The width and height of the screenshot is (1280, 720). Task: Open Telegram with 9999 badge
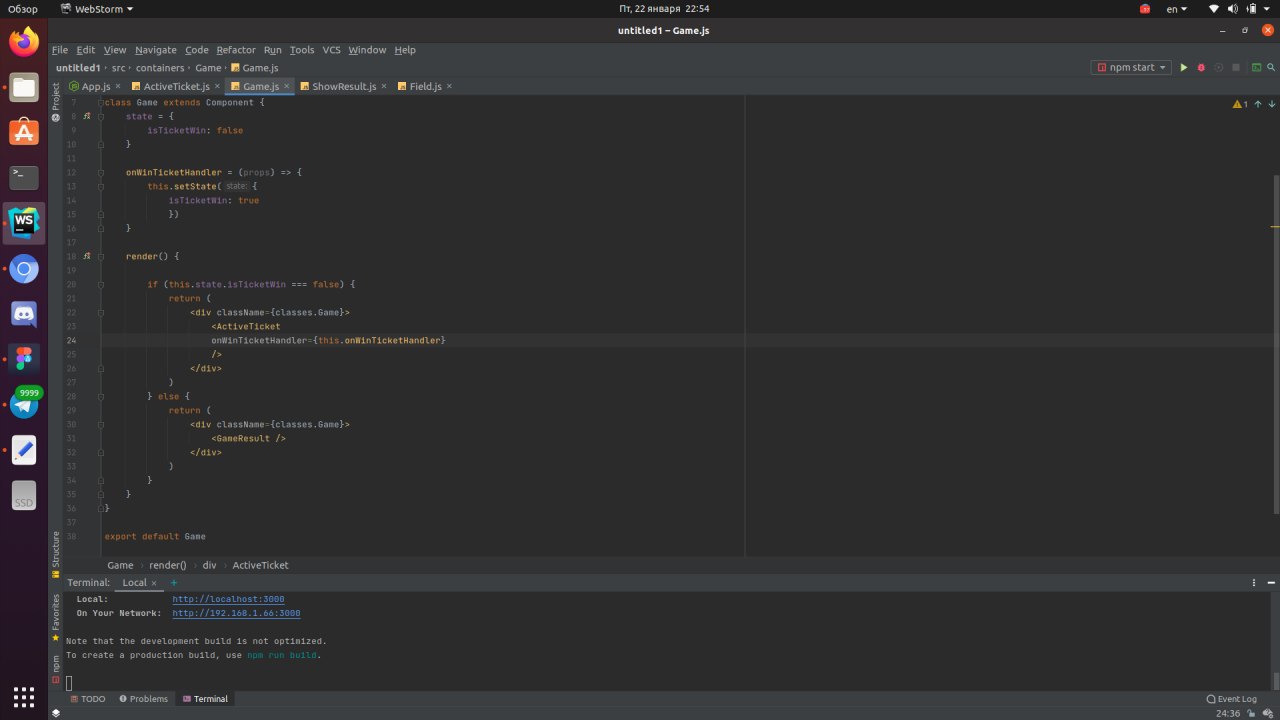tap(24, 403)
